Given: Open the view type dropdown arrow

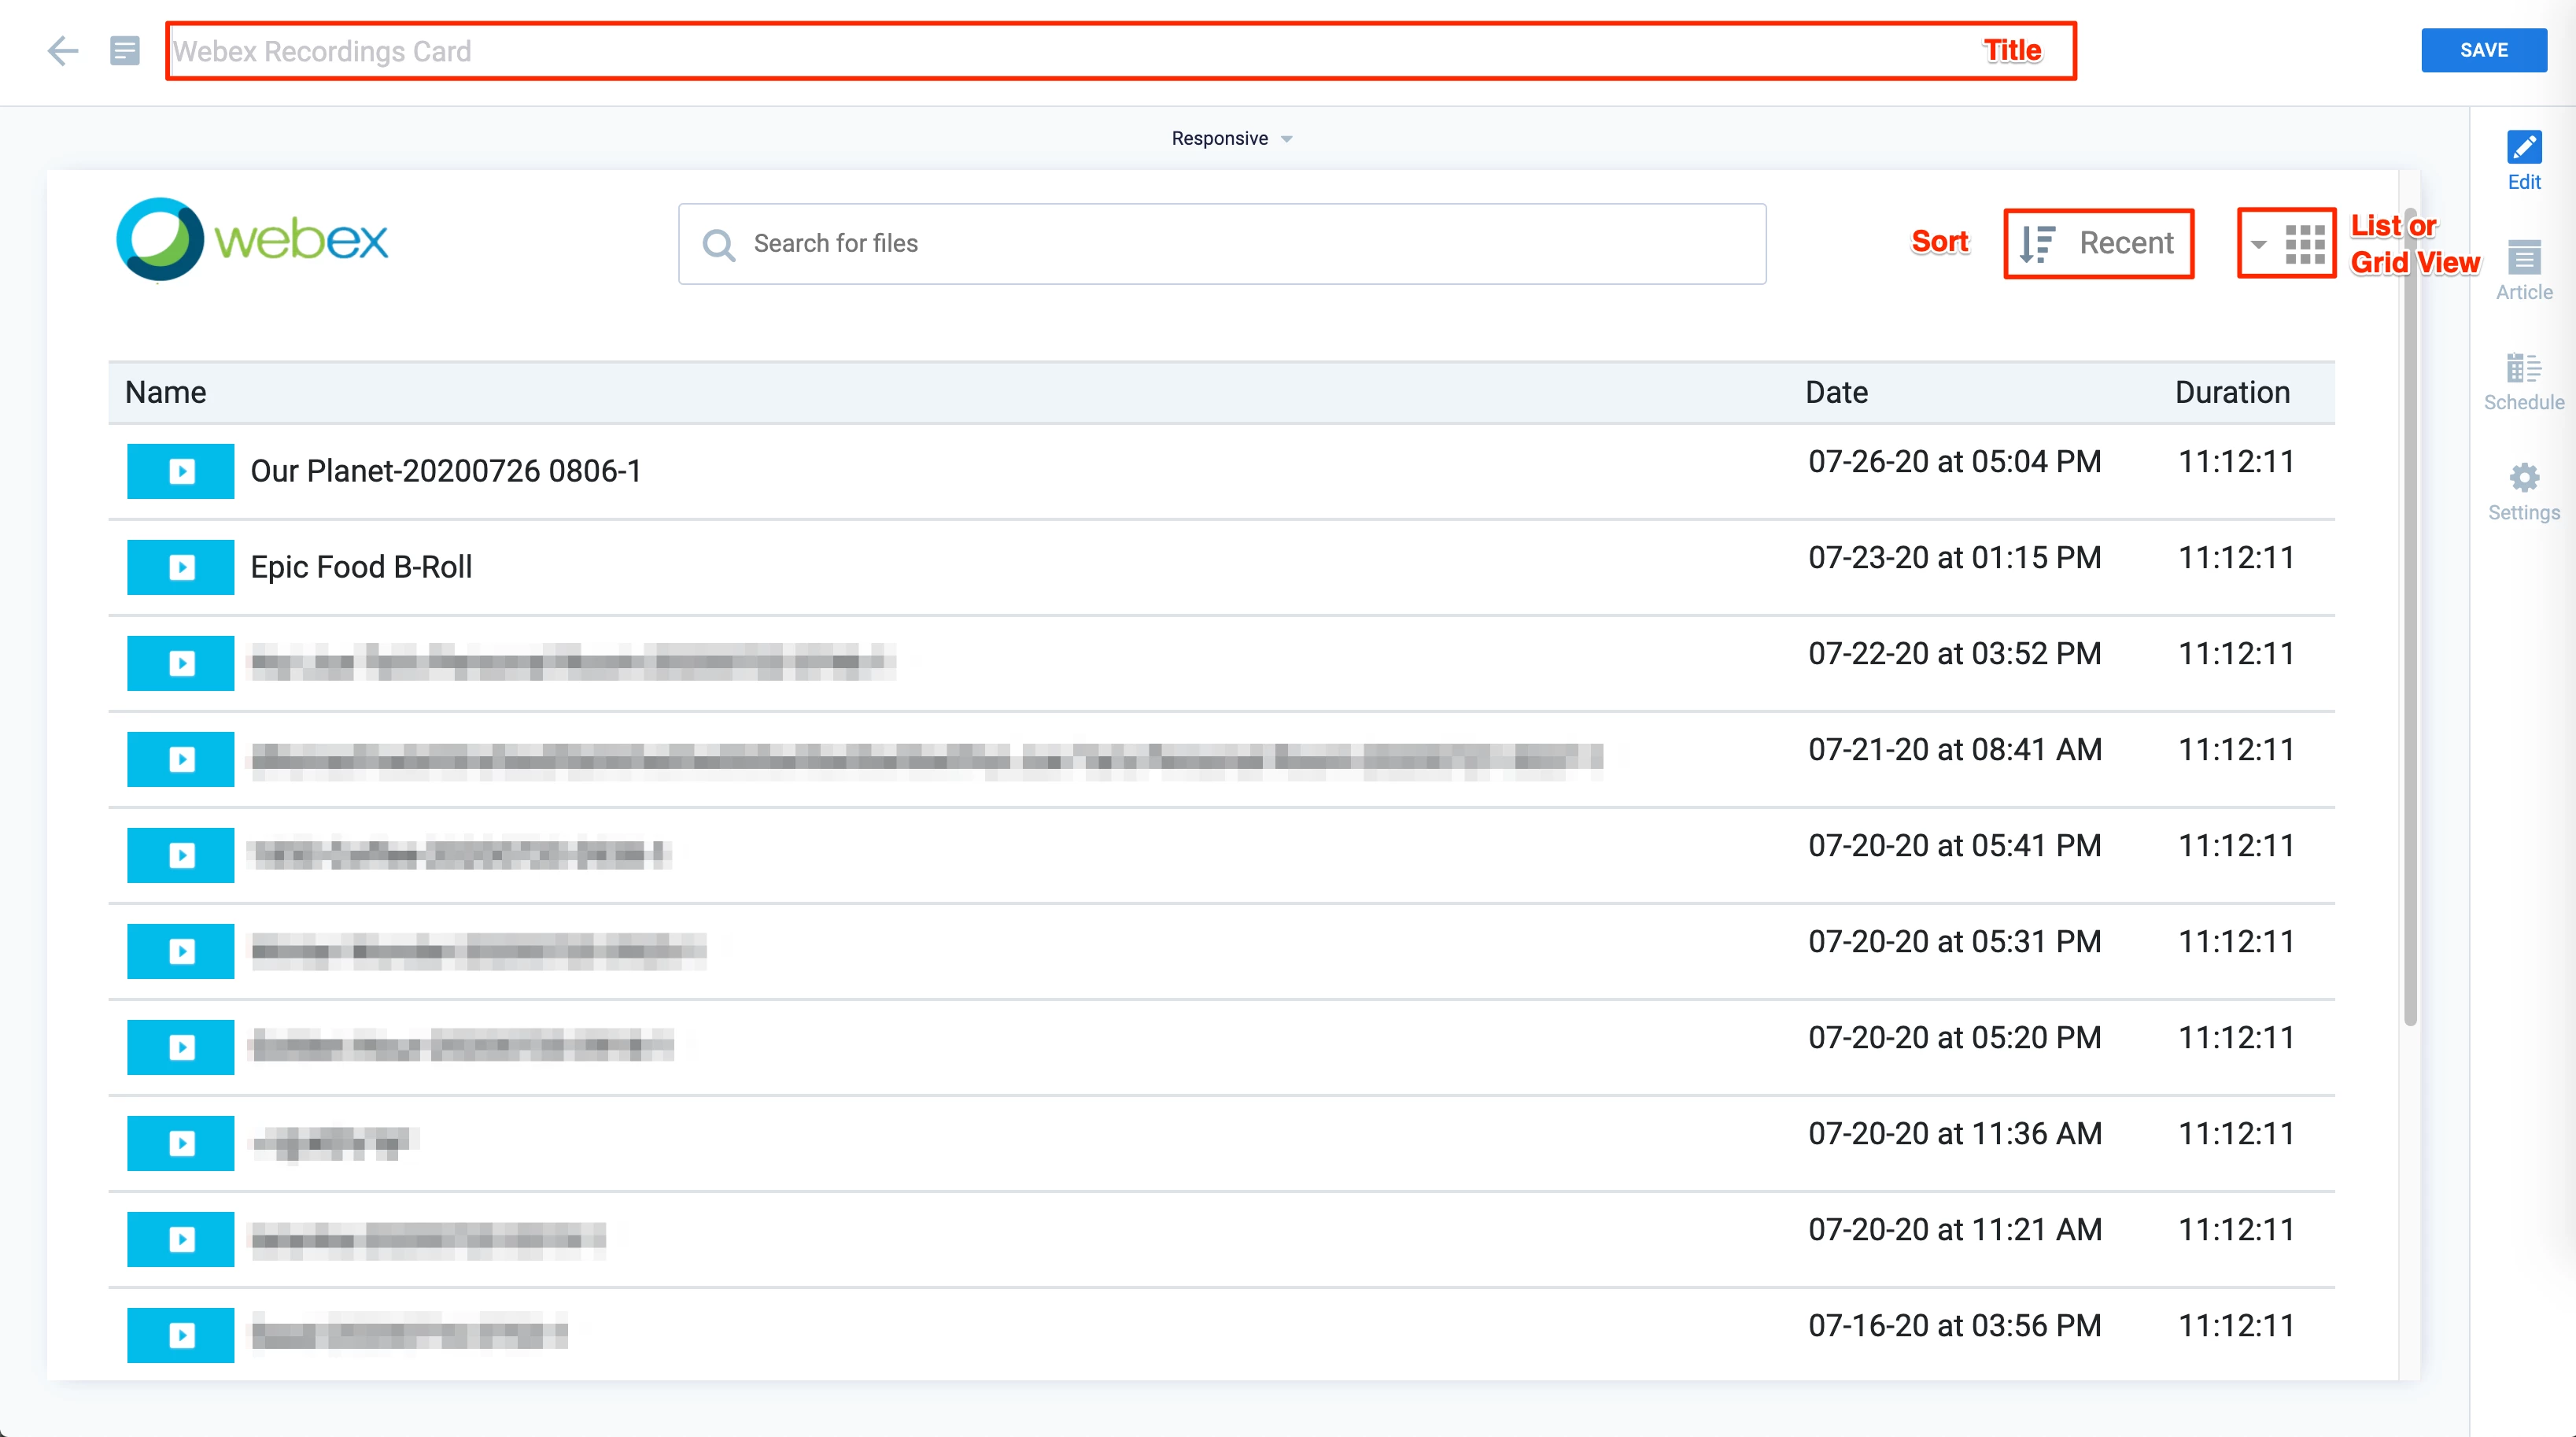Looking at the screenshot, I should pos(2258,243).
